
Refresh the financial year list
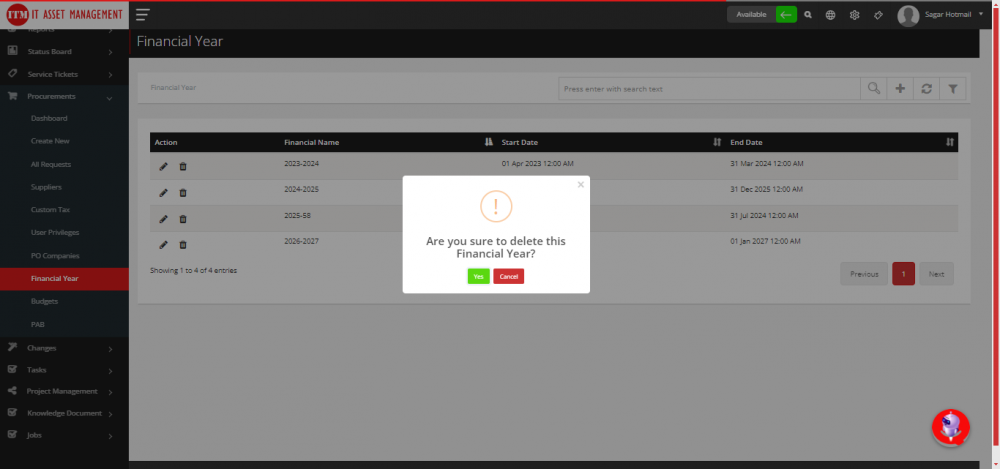[x=927, y=89]
